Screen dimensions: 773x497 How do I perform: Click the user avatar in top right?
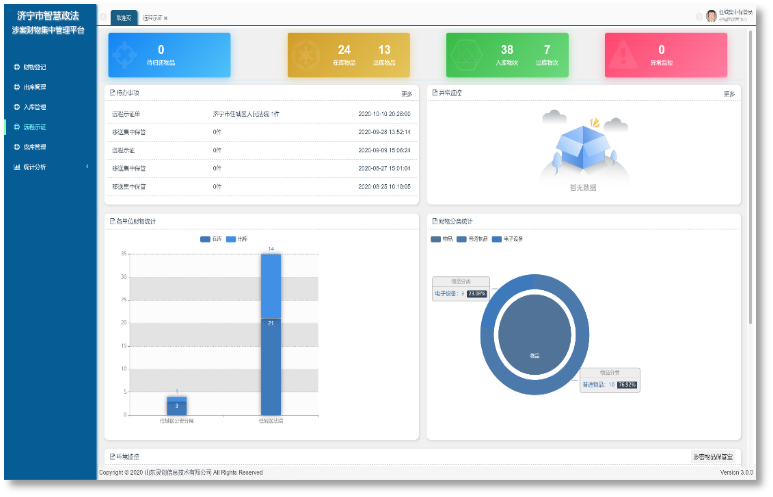[x=712, y=16]
